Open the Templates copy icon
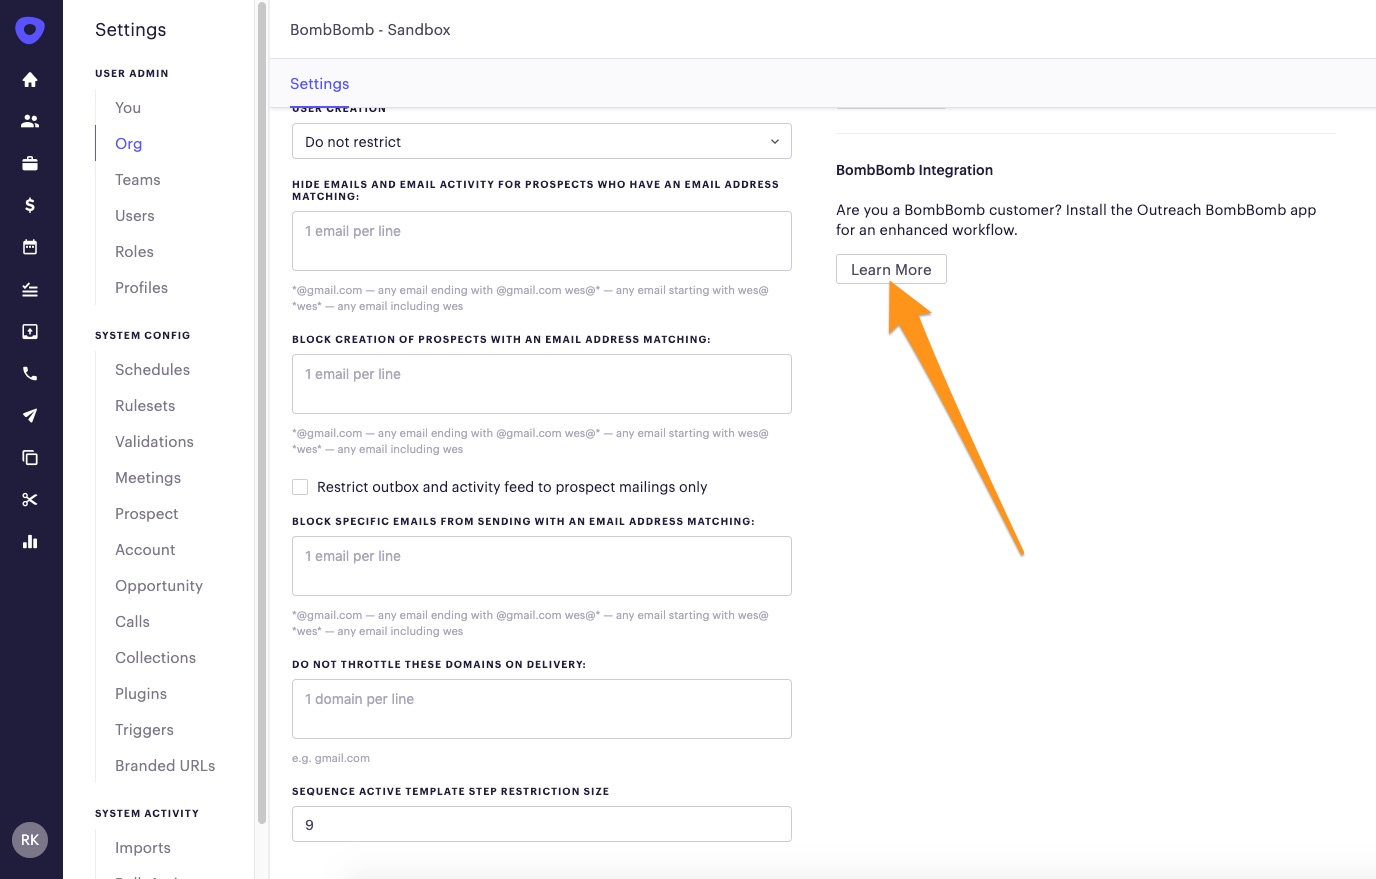Viewport: 1376px width, 879px height. click(30, 457)
